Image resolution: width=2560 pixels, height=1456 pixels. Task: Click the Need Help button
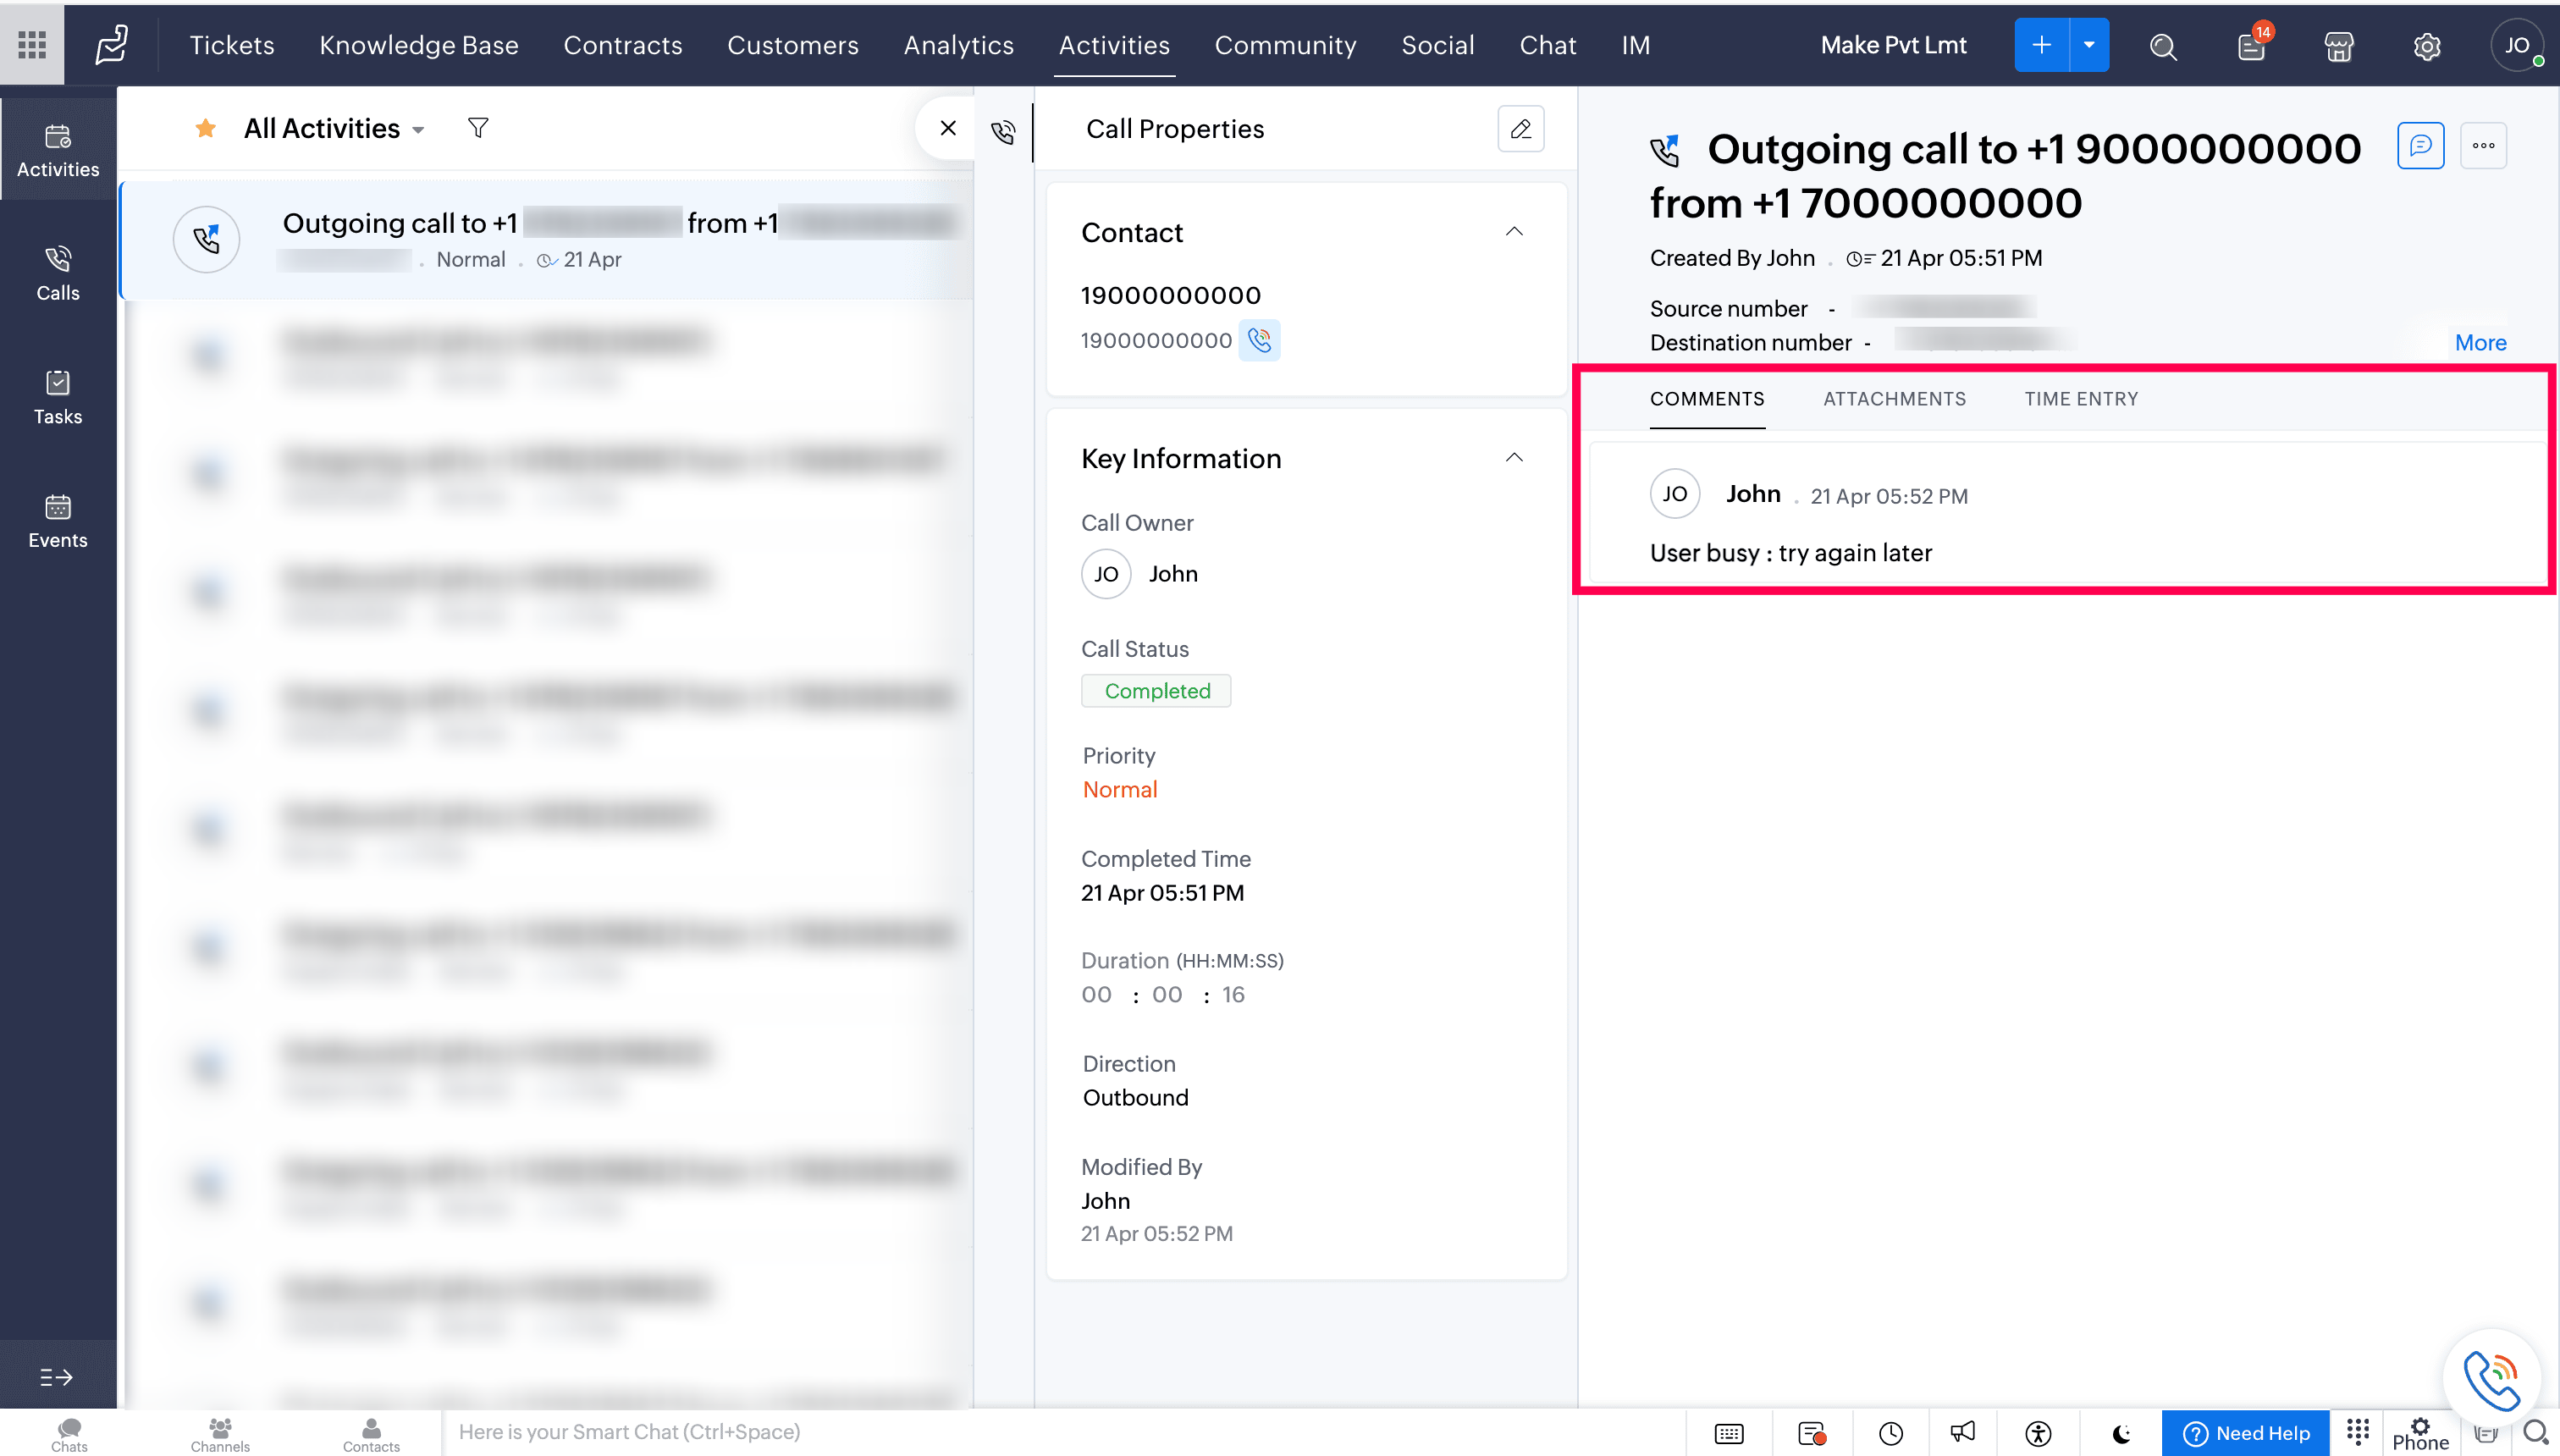[2246, 1433]
